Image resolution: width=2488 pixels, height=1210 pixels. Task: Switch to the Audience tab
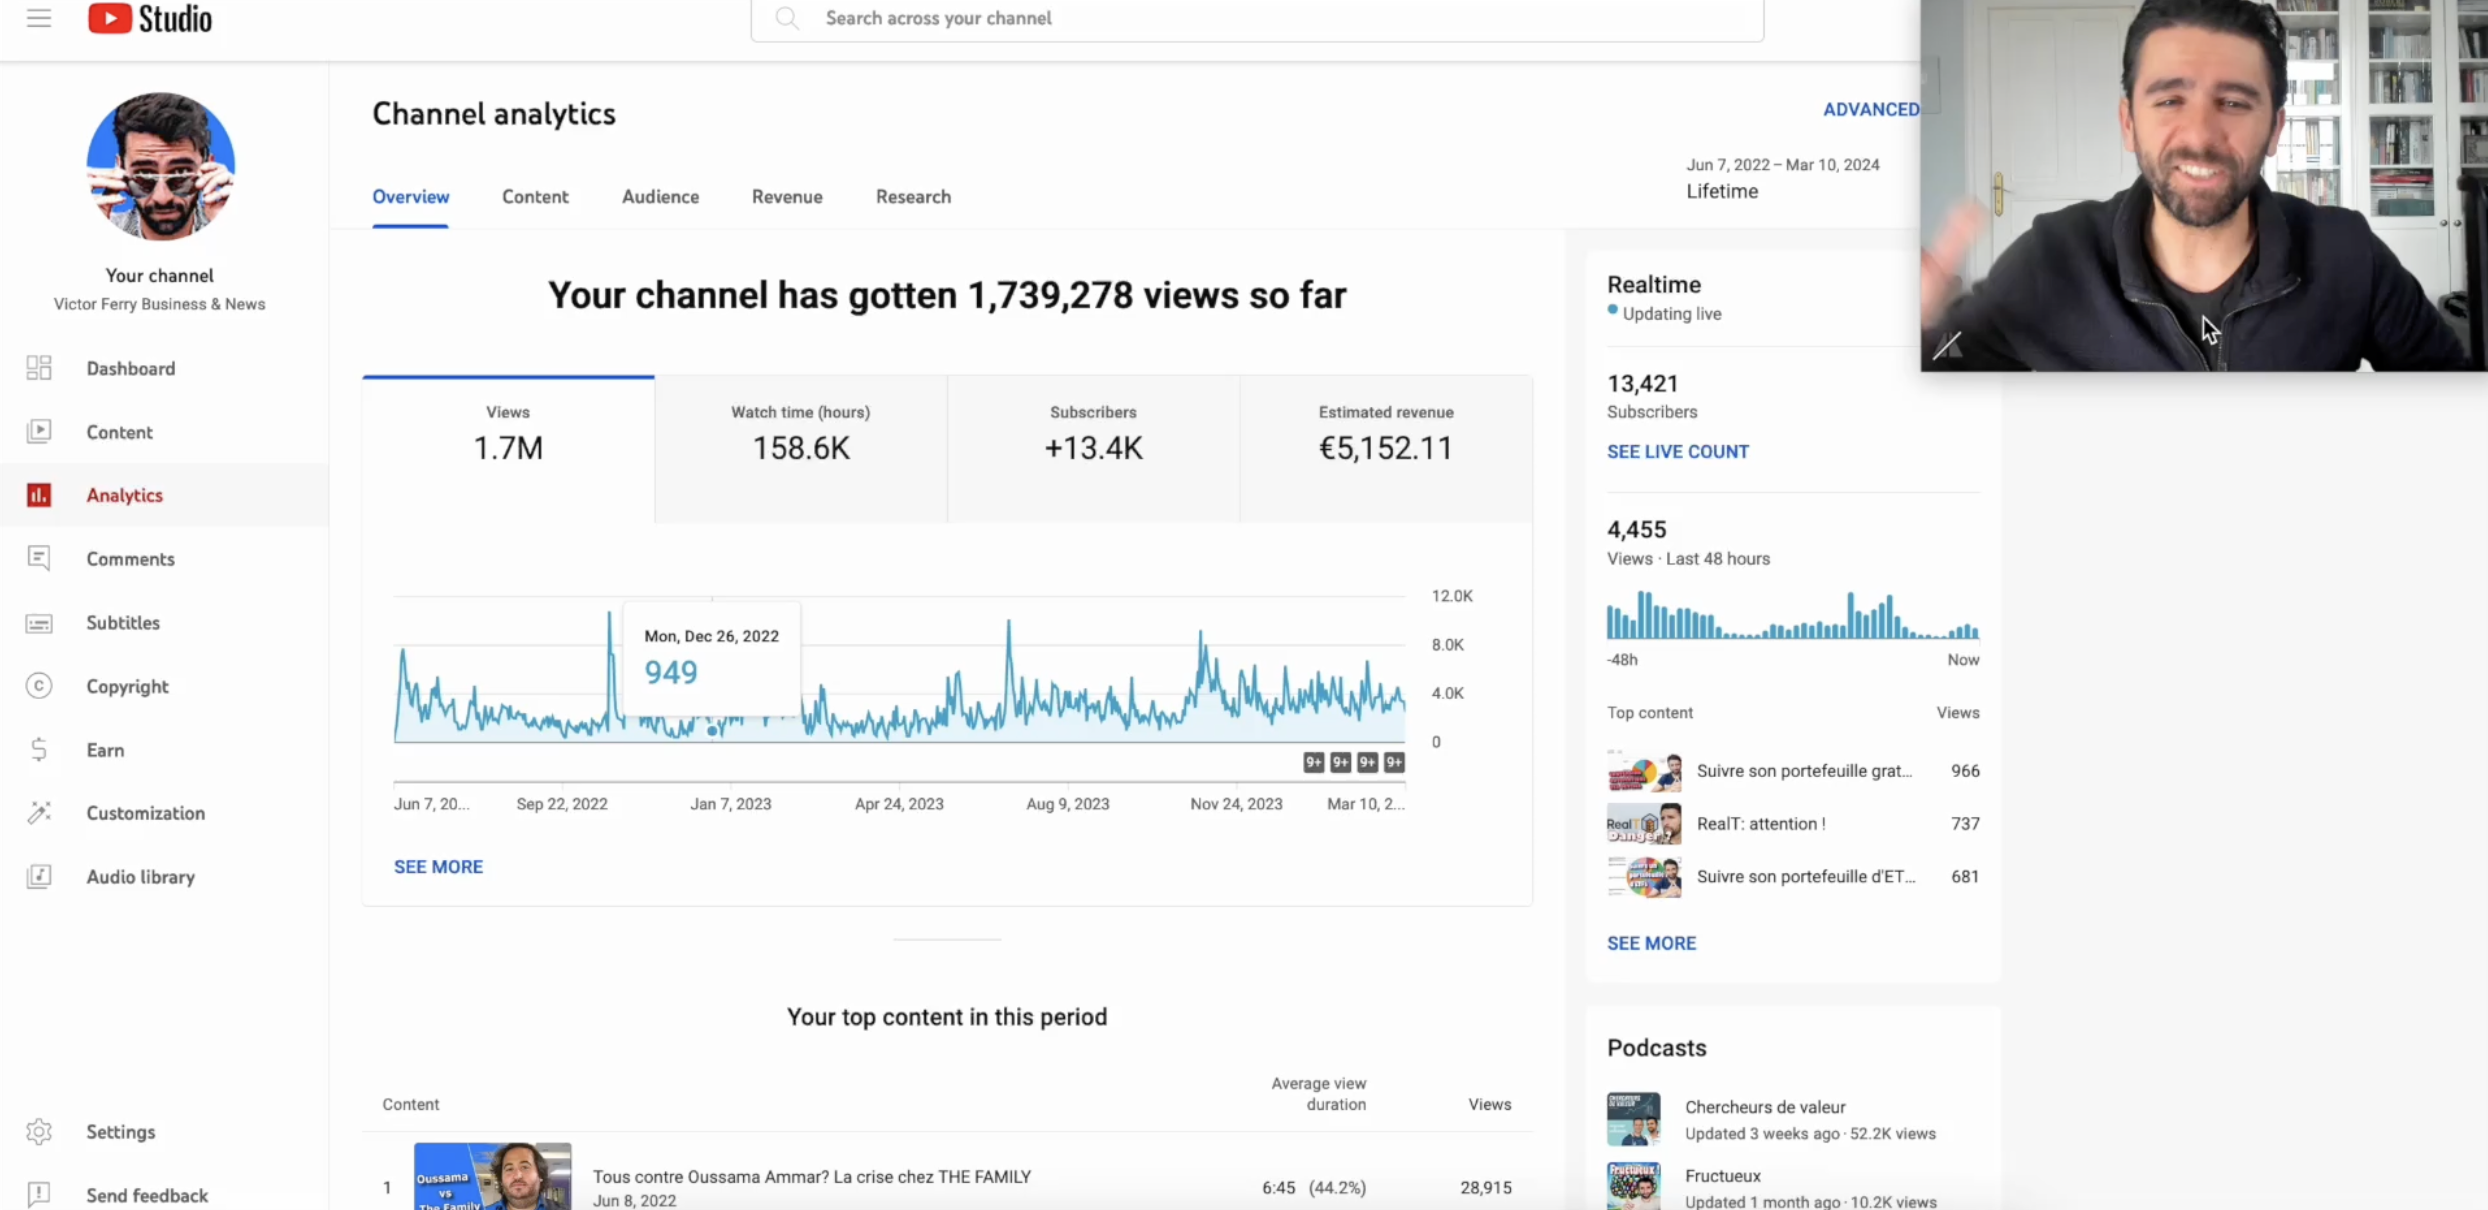(660, 197)
